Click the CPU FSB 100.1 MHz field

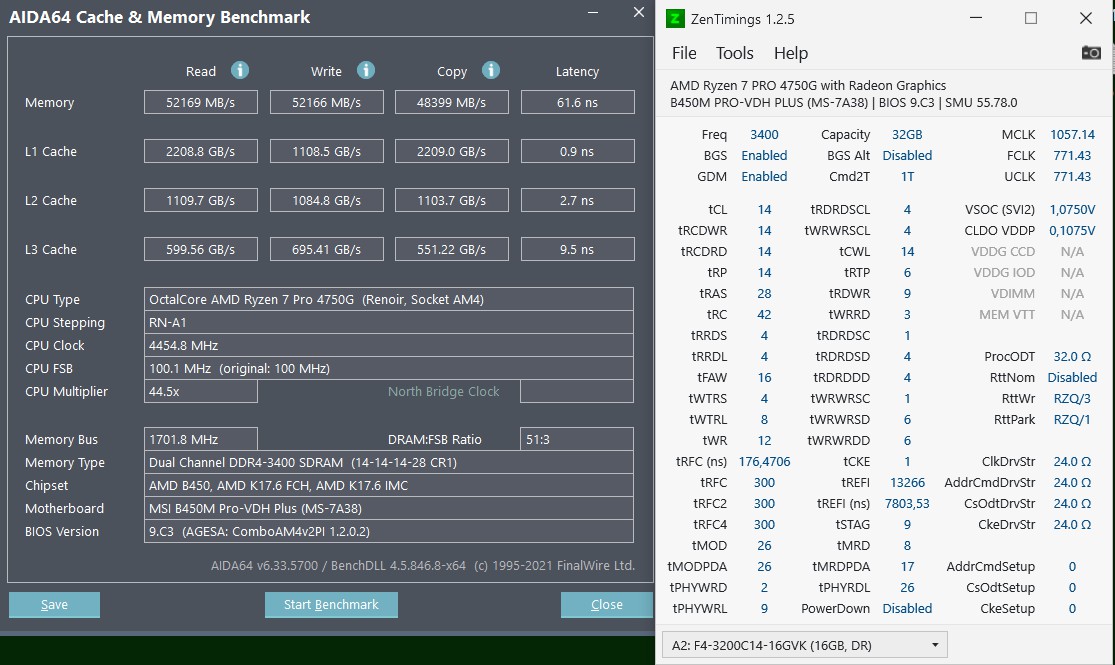pyautogui.click(x=388, y=368)
